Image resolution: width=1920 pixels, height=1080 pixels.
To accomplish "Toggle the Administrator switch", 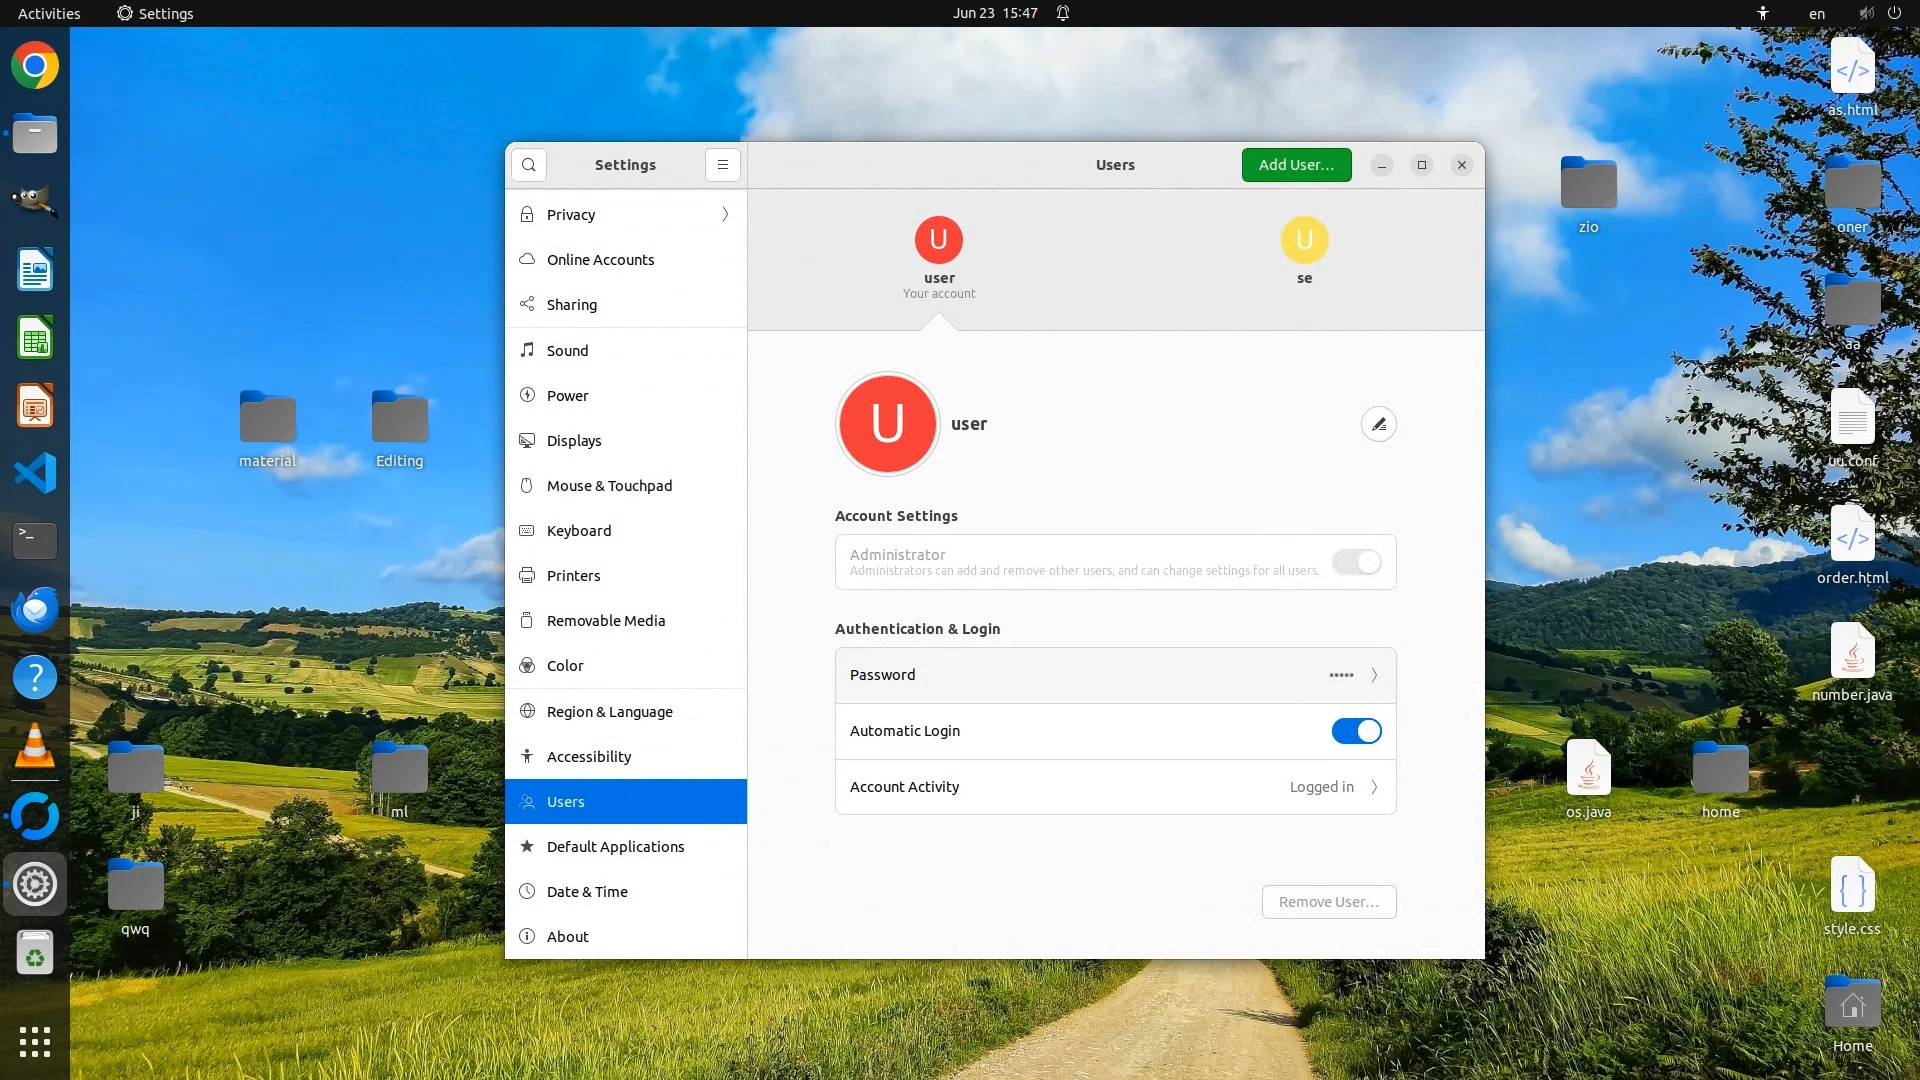I will [1356, 562].
